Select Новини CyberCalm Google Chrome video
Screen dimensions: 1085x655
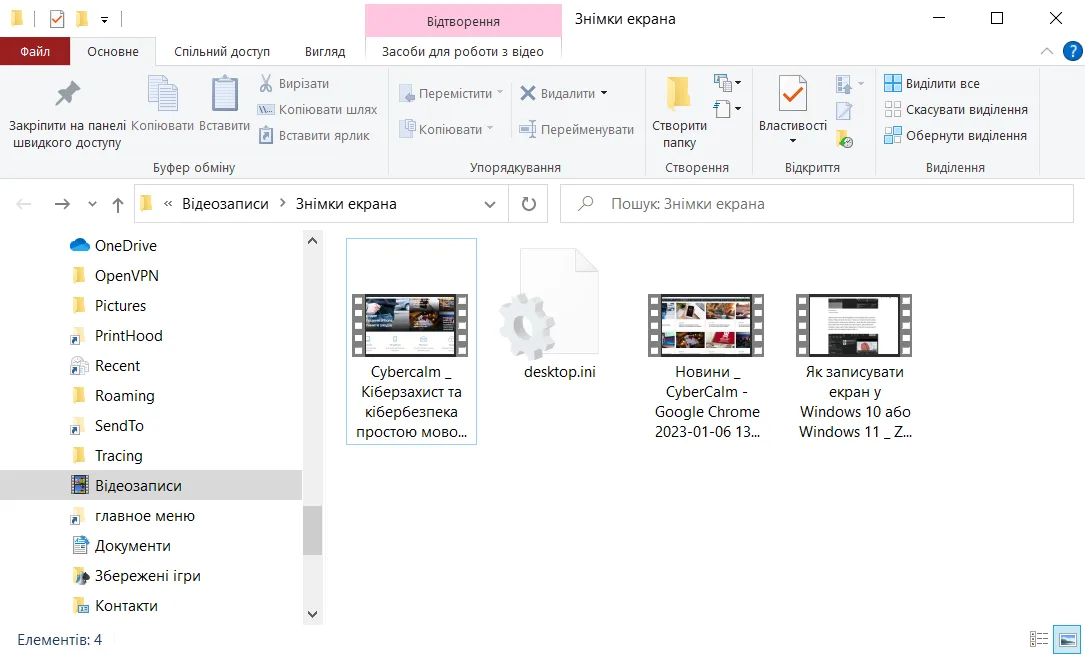(x=706, y=367)
